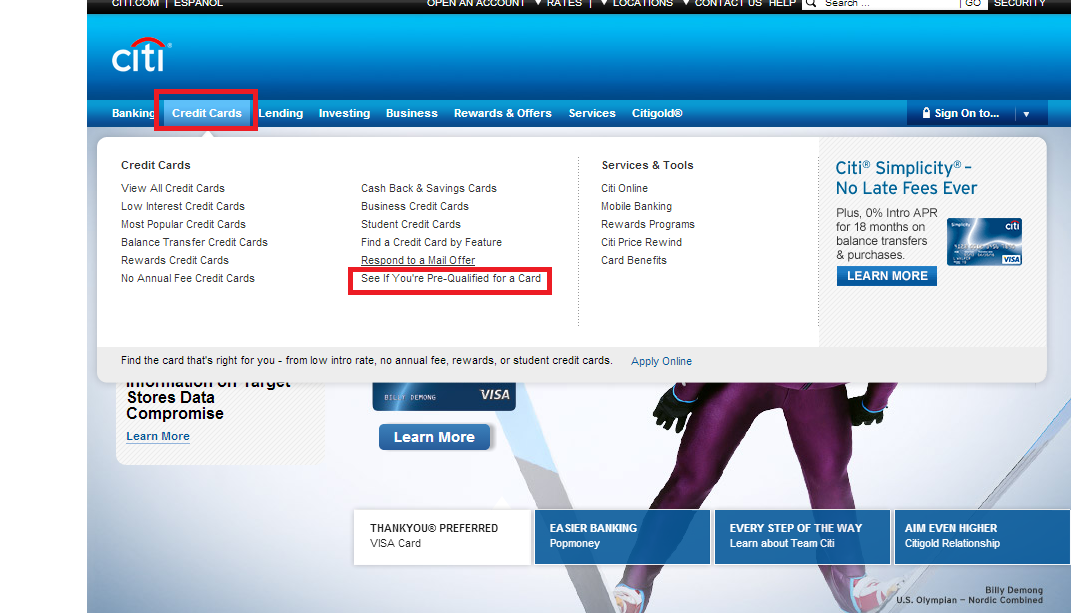Open Citi Price Rewind link
1089x613 pixels.
pos(642,242)
